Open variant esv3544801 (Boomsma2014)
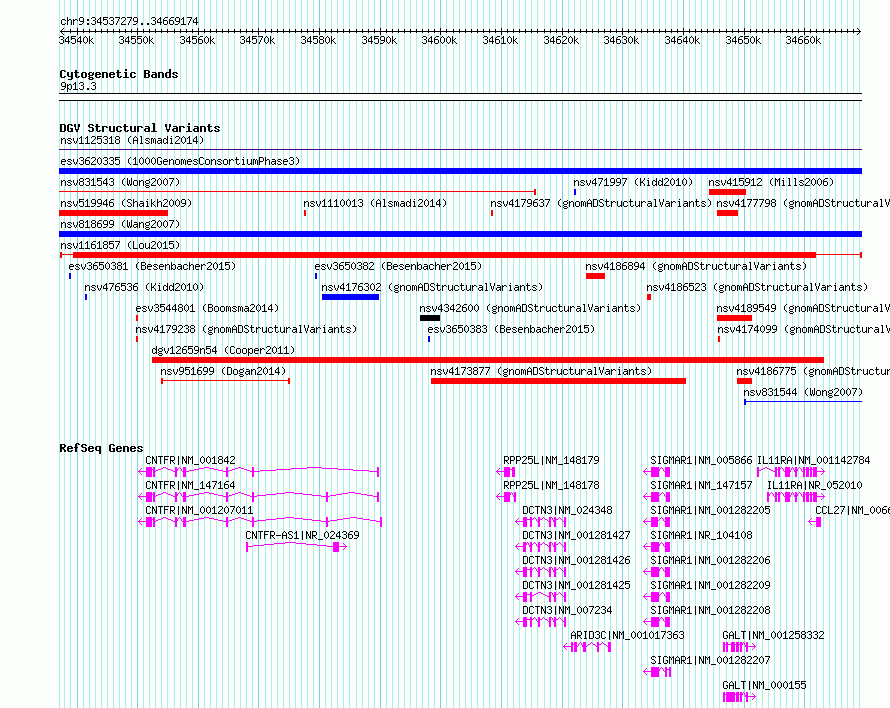890x708 pixels. (207, 308)
